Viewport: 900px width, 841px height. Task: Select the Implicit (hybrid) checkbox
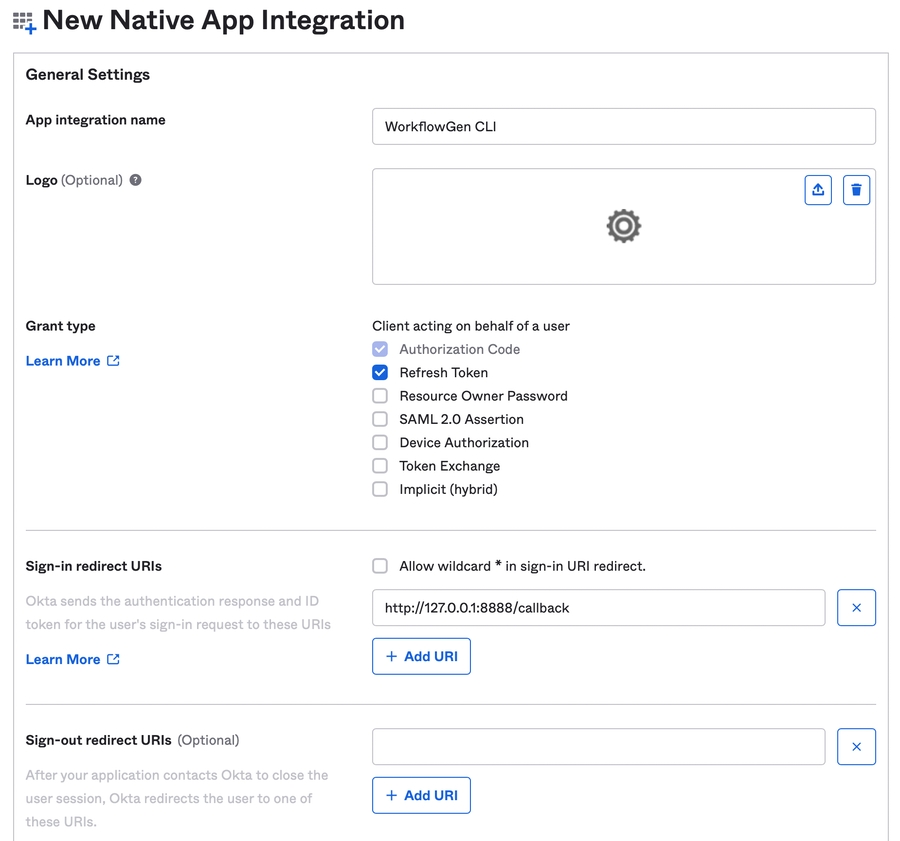pos(380,489)
